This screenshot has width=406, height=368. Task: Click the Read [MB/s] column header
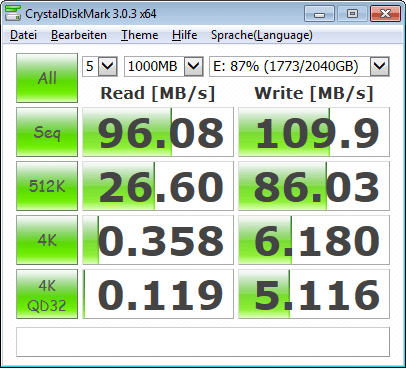(158, 93)
